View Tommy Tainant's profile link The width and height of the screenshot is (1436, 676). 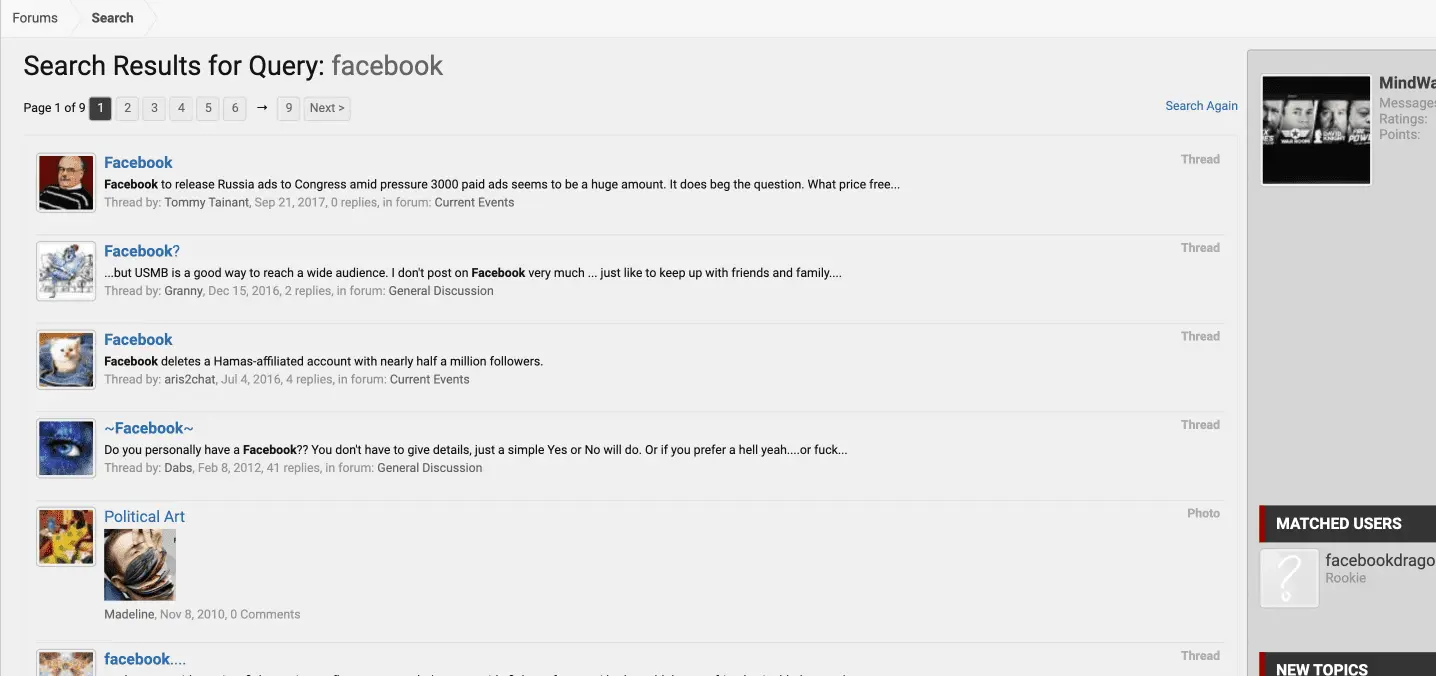[206, 202]
